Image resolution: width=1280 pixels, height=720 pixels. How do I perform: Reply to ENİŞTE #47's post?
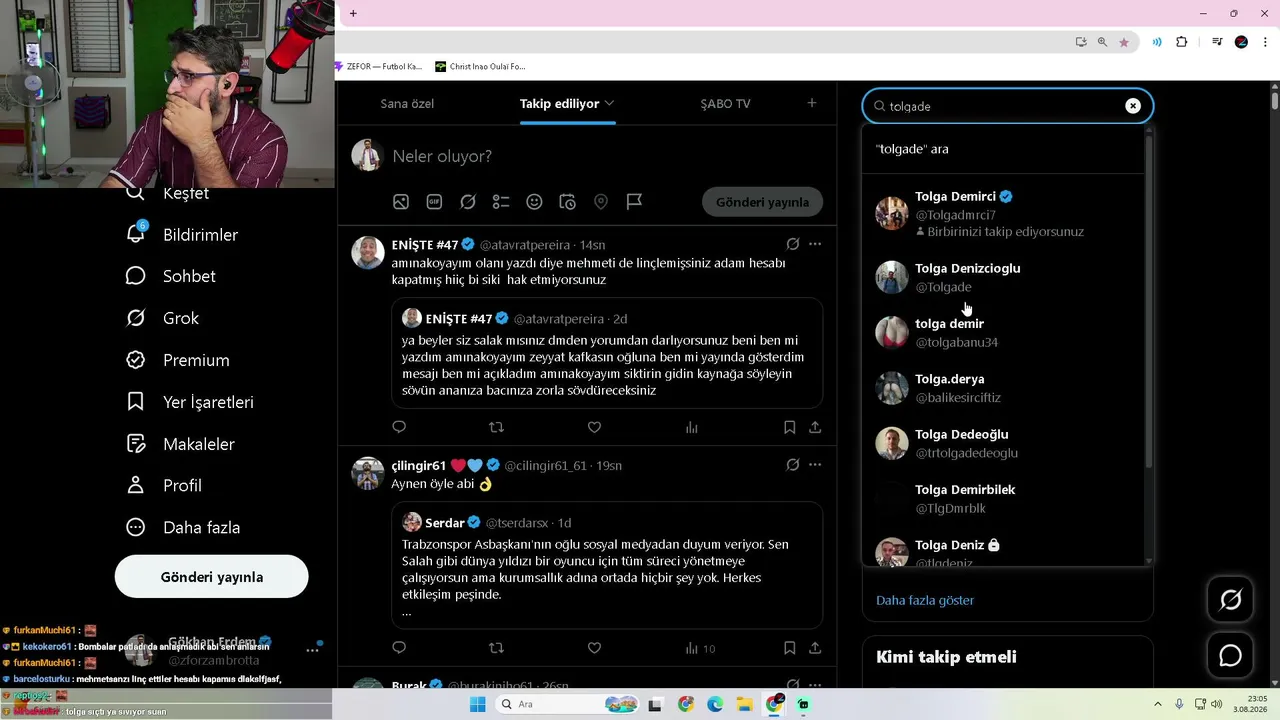point(399,427)
